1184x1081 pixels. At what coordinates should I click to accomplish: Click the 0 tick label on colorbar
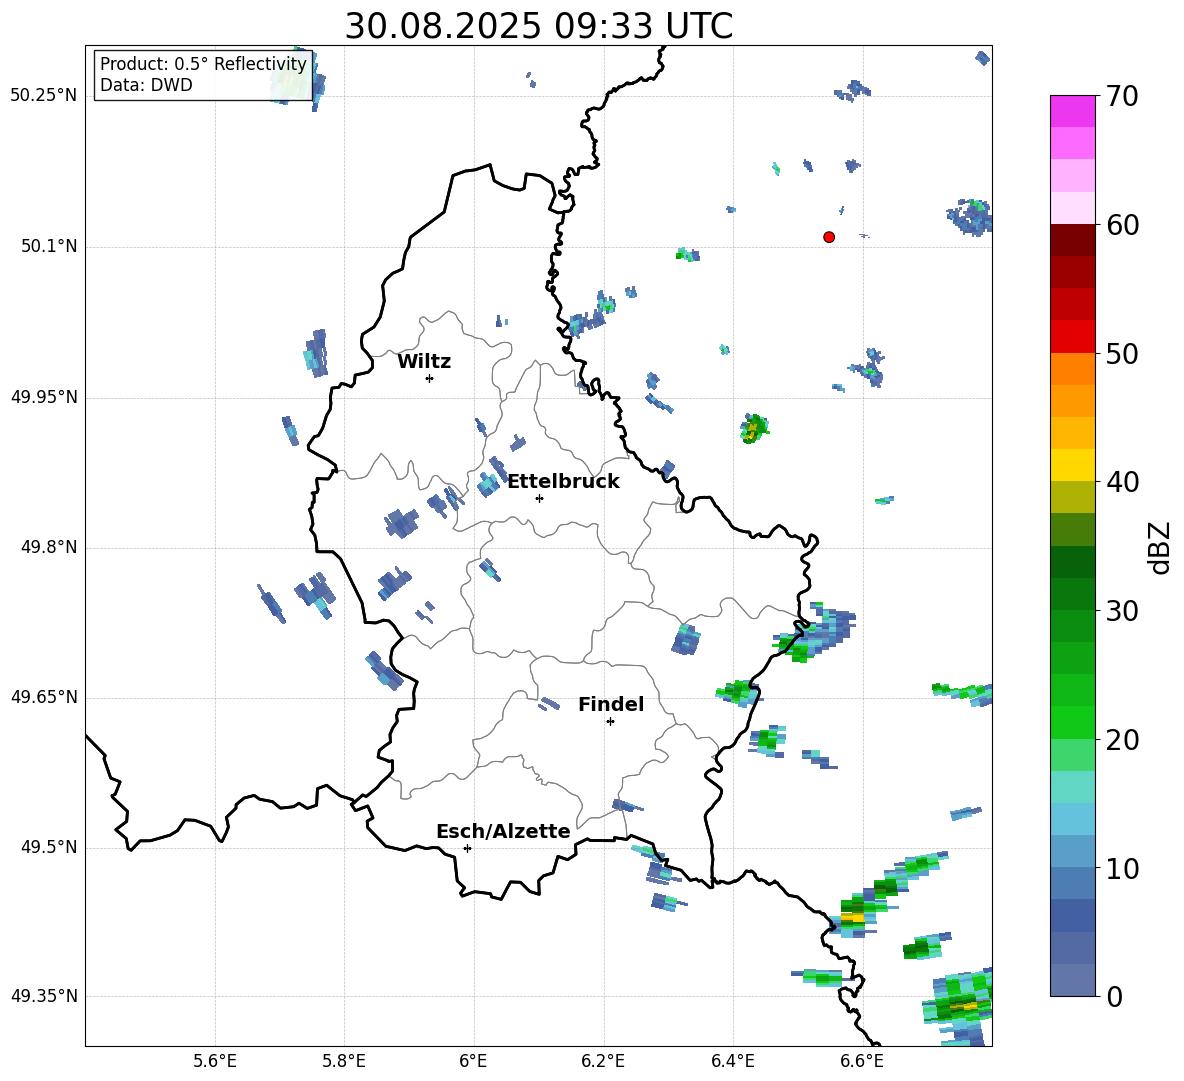click(x=1114, y=996)
